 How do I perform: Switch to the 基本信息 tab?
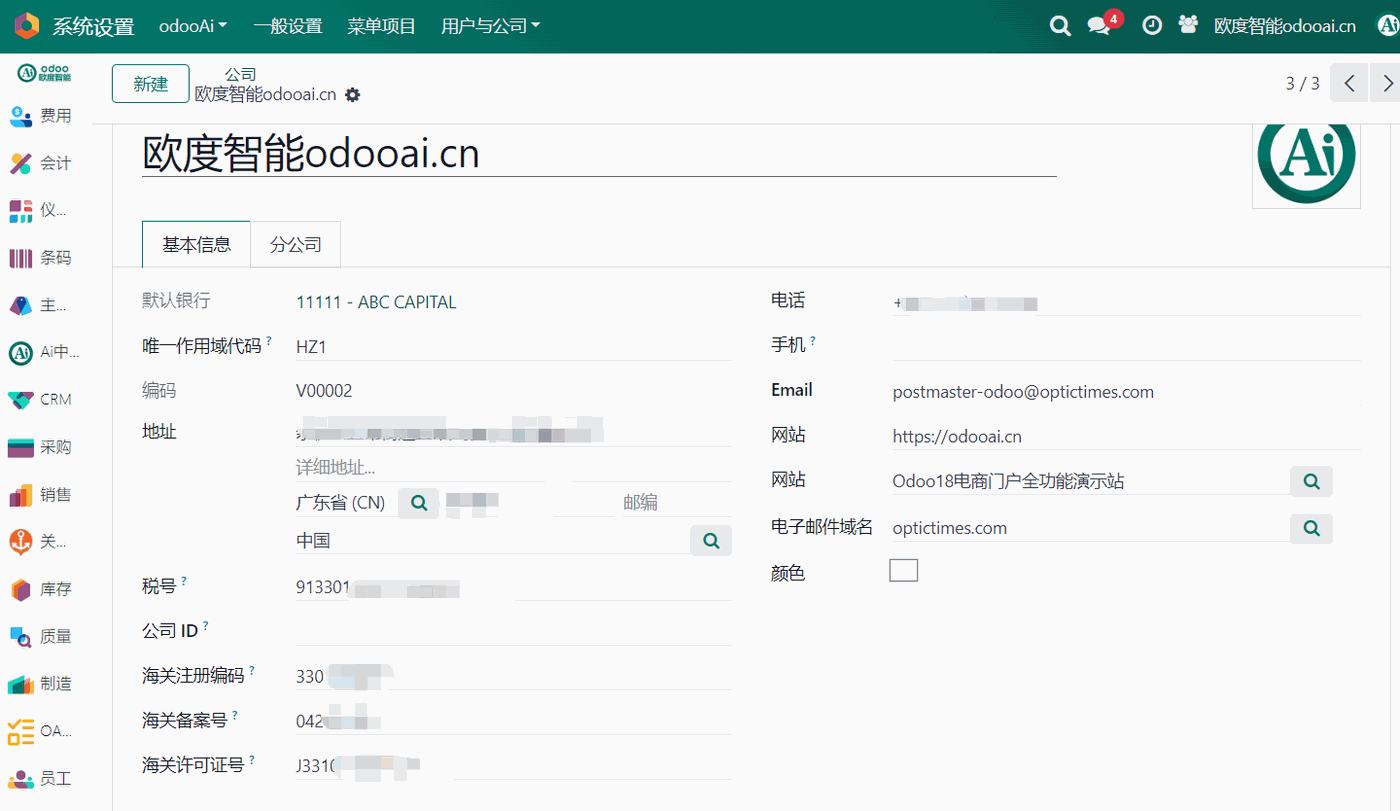197,244
